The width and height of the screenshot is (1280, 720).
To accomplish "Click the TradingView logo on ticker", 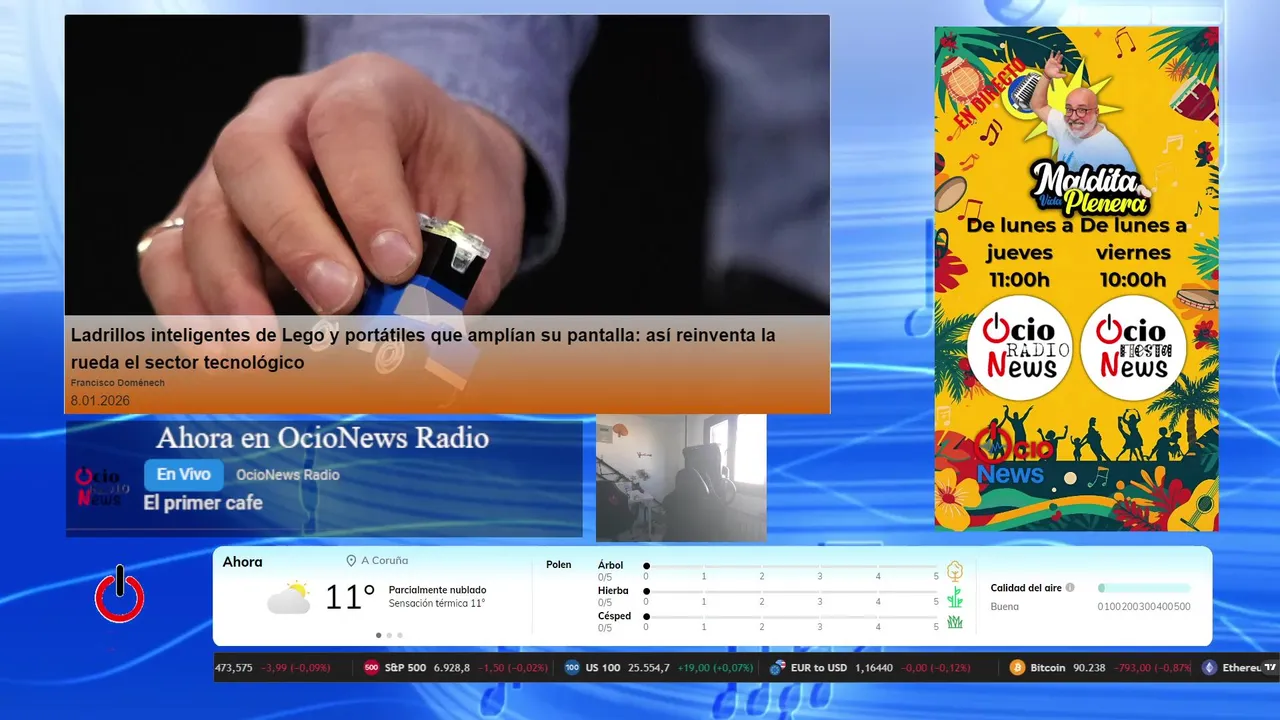I will click(x=1270, y=667).
